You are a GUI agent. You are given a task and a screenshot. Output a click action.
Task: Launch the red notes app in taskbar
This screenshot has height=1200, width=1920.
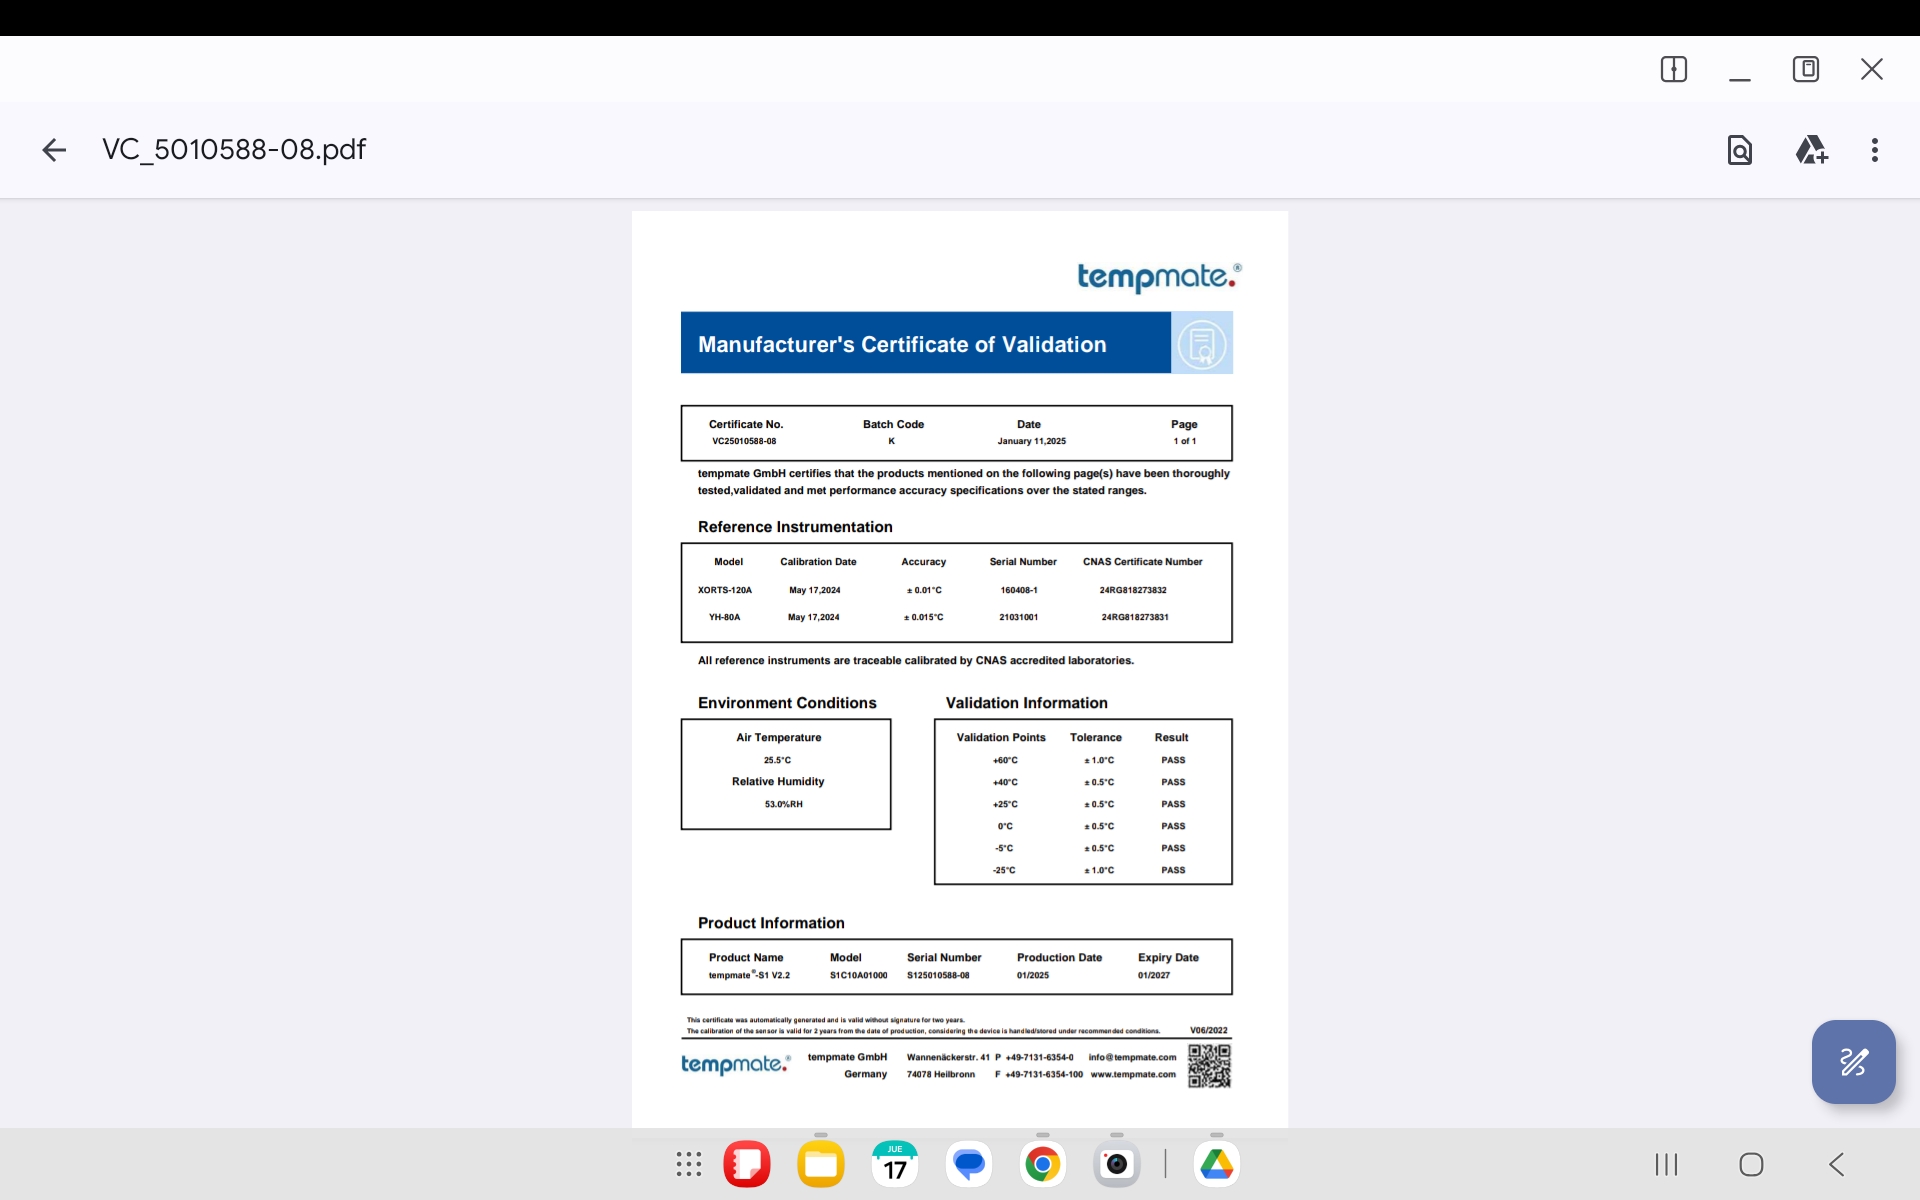coord(747,1164)
